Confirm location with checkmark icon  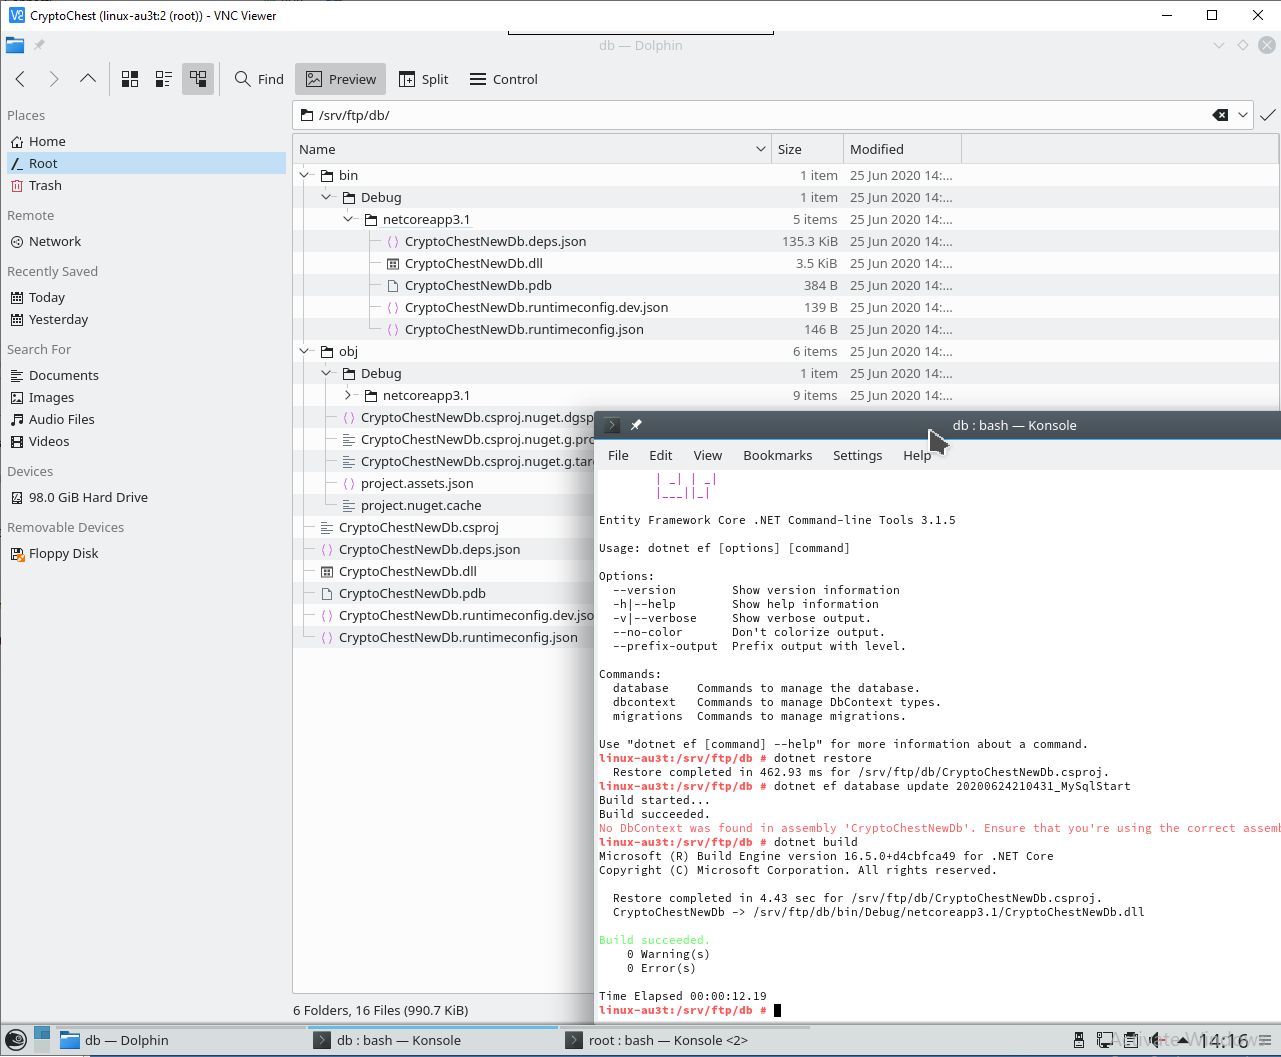click(x=1268, y=115)
